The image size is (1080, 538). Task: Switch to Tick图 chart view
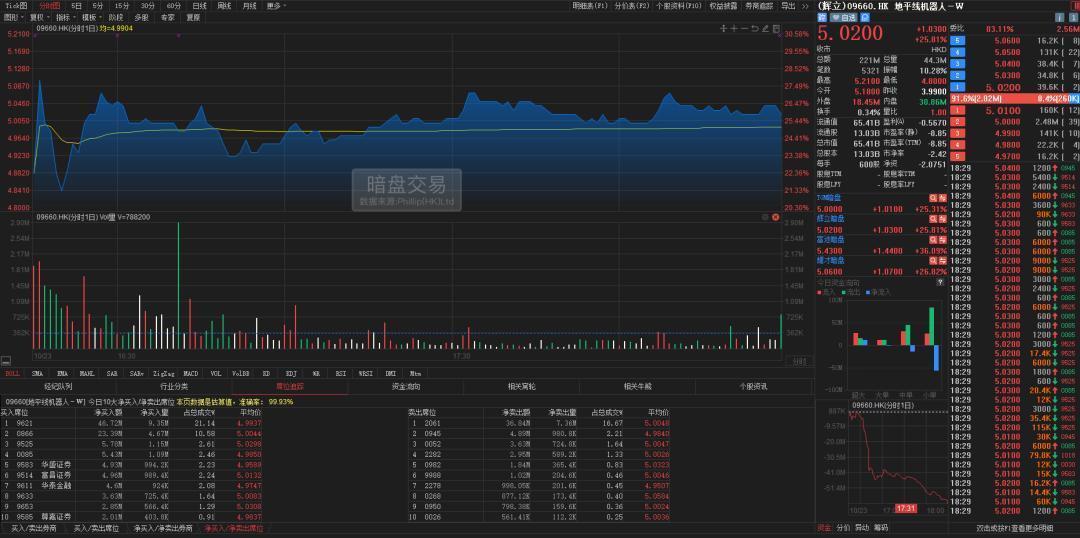[16, 6]
